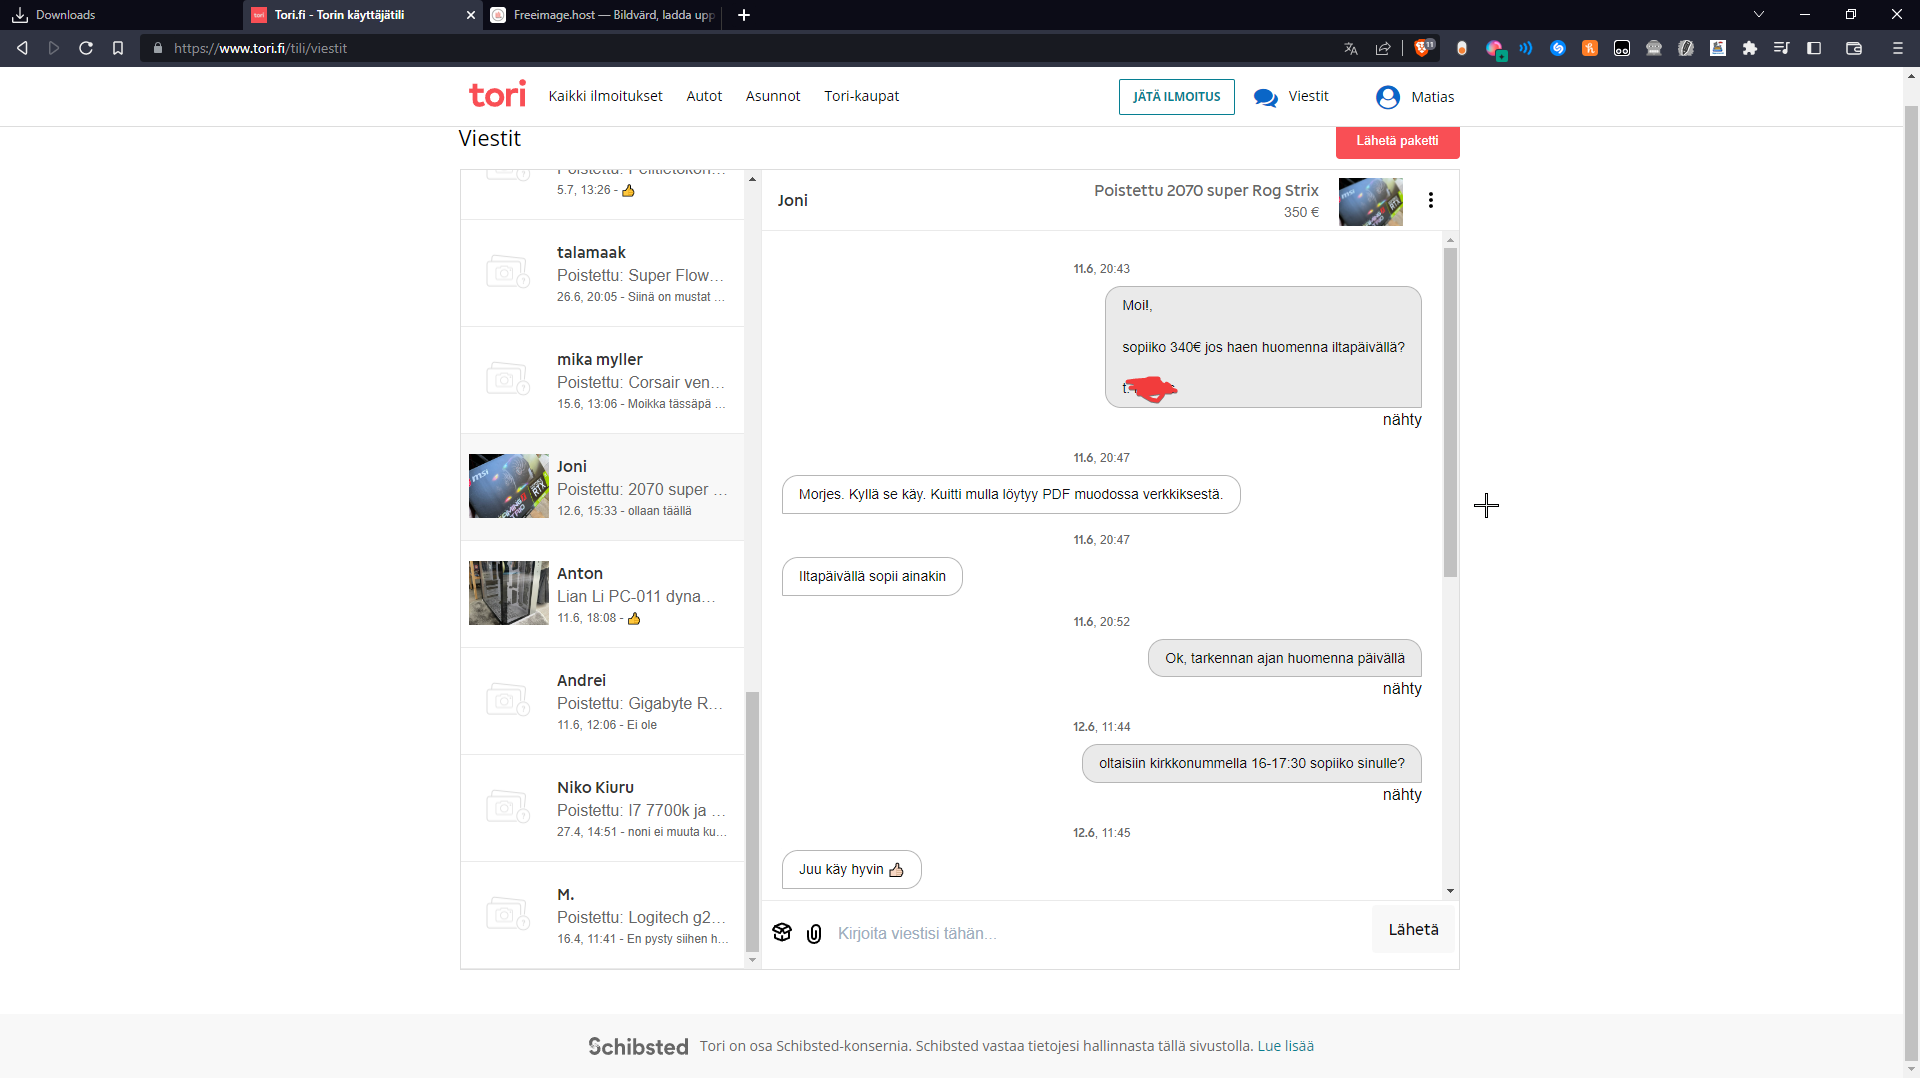Click the conversation list scrollbar thumb
Image resolution: width=1920 pixels, height=1078 pixels.
click(x=753, y=820)
